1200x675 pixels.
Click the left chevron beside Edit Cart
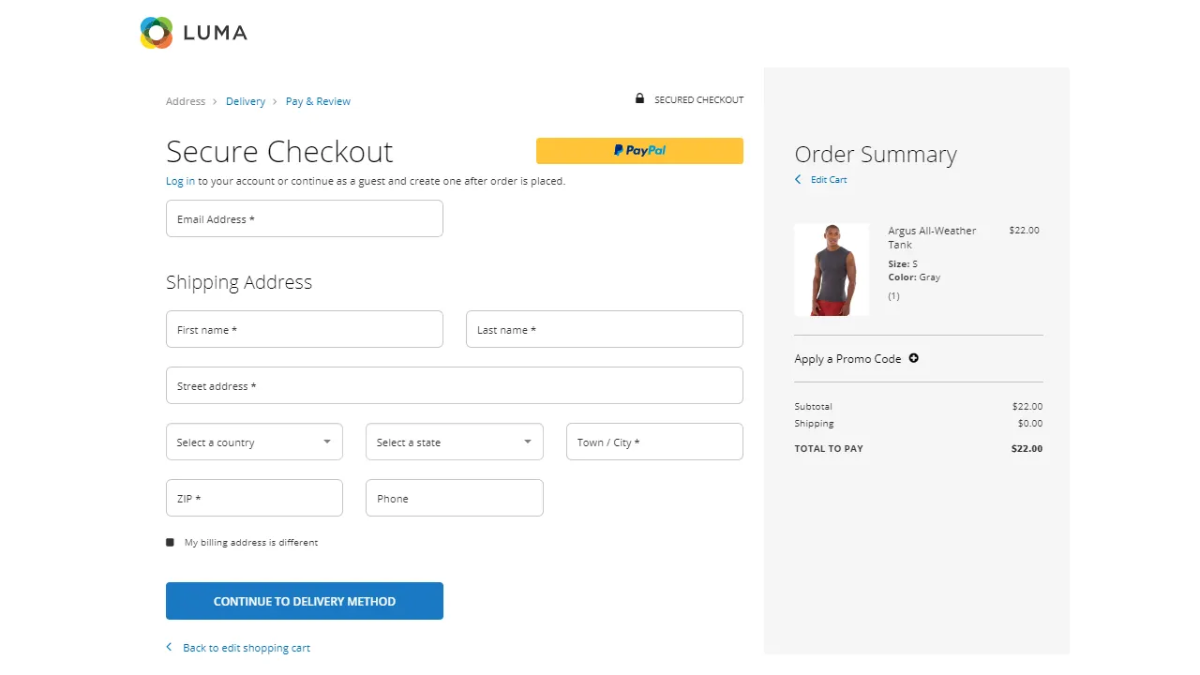(798, 180)
